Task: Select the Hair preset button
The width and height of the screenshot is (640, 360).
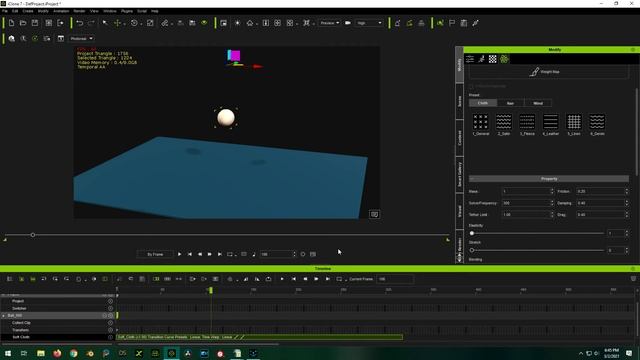Action: pos(510,103)
